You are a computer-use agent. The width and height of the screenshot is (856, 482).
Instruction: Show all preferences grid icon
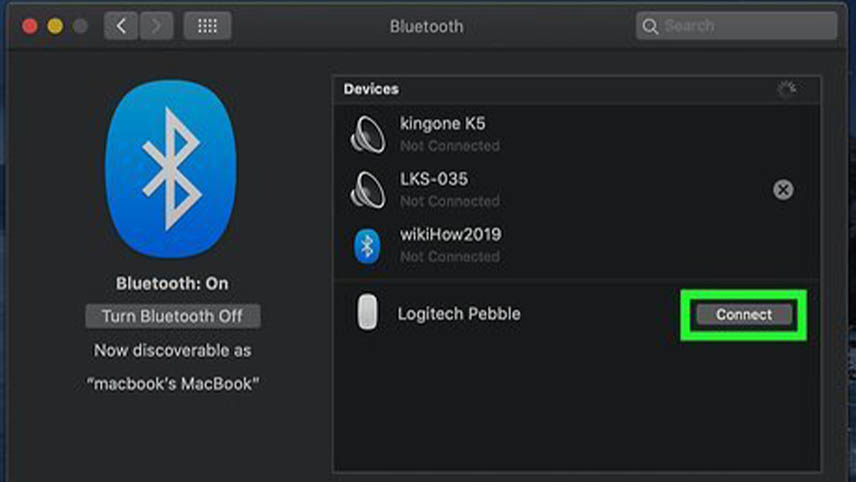pos(207,26)
